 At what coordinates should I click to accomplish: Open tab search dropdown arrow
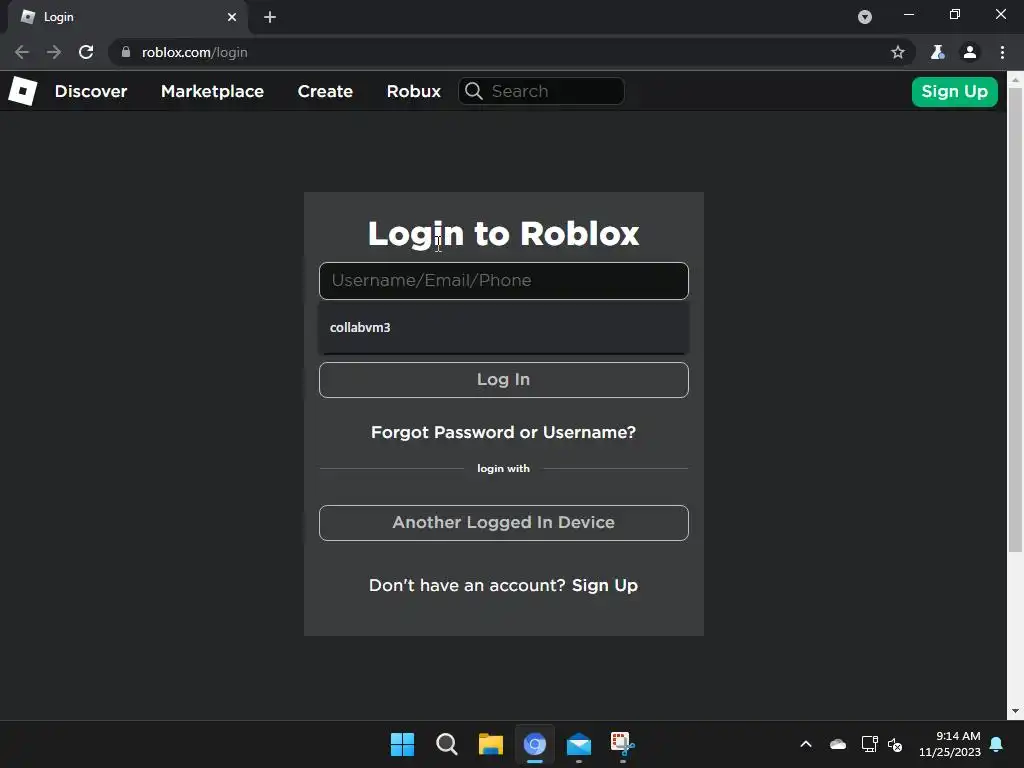pyautogui.click(x=865, y=17)
